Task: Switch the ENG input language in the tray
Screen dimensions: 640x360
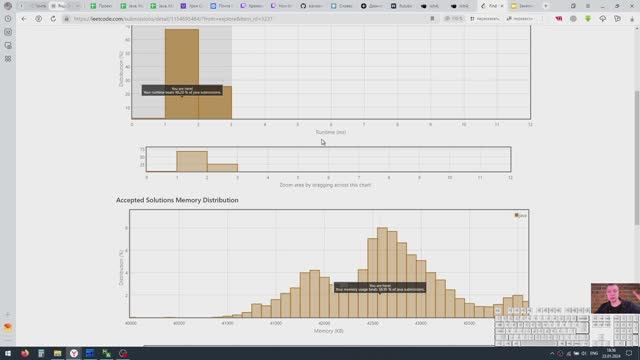Action: (594, 353)
